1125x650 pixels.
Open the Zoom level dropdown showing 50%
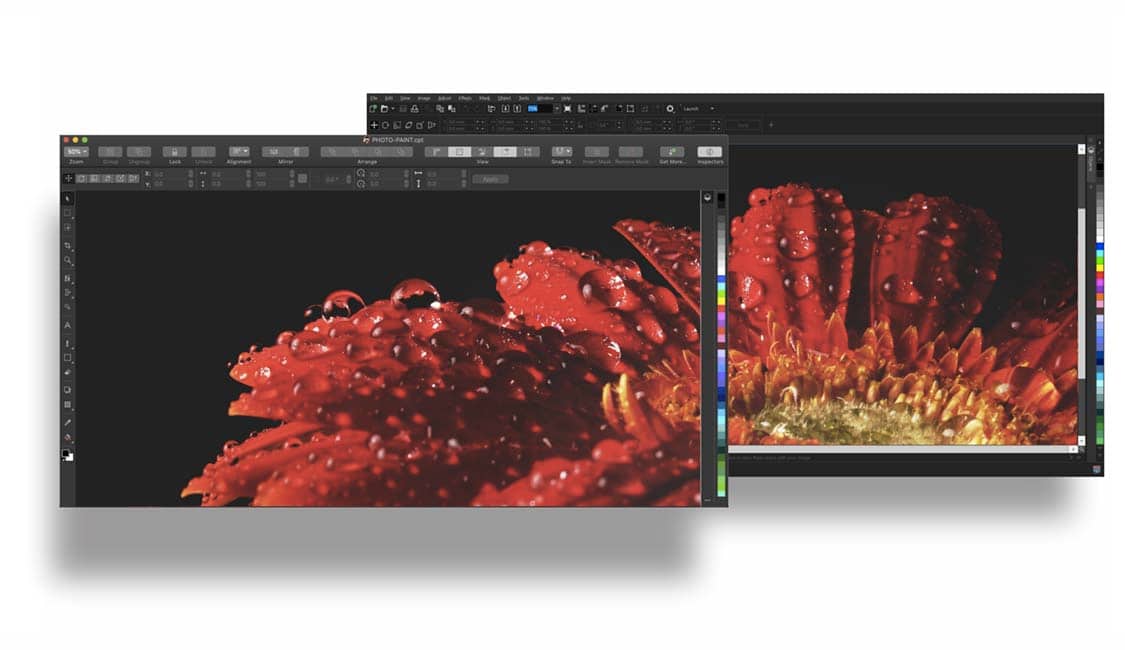[76, 151]
